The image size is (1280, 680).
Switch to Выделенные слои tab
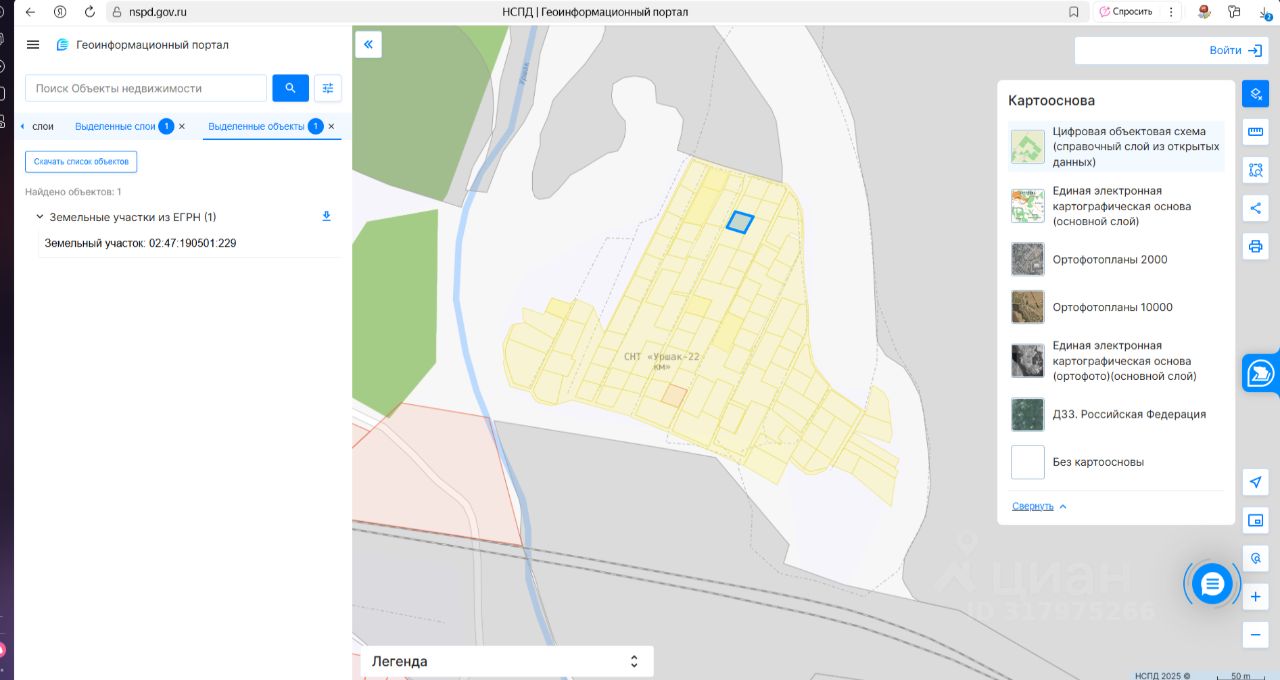tap(115, 126)
